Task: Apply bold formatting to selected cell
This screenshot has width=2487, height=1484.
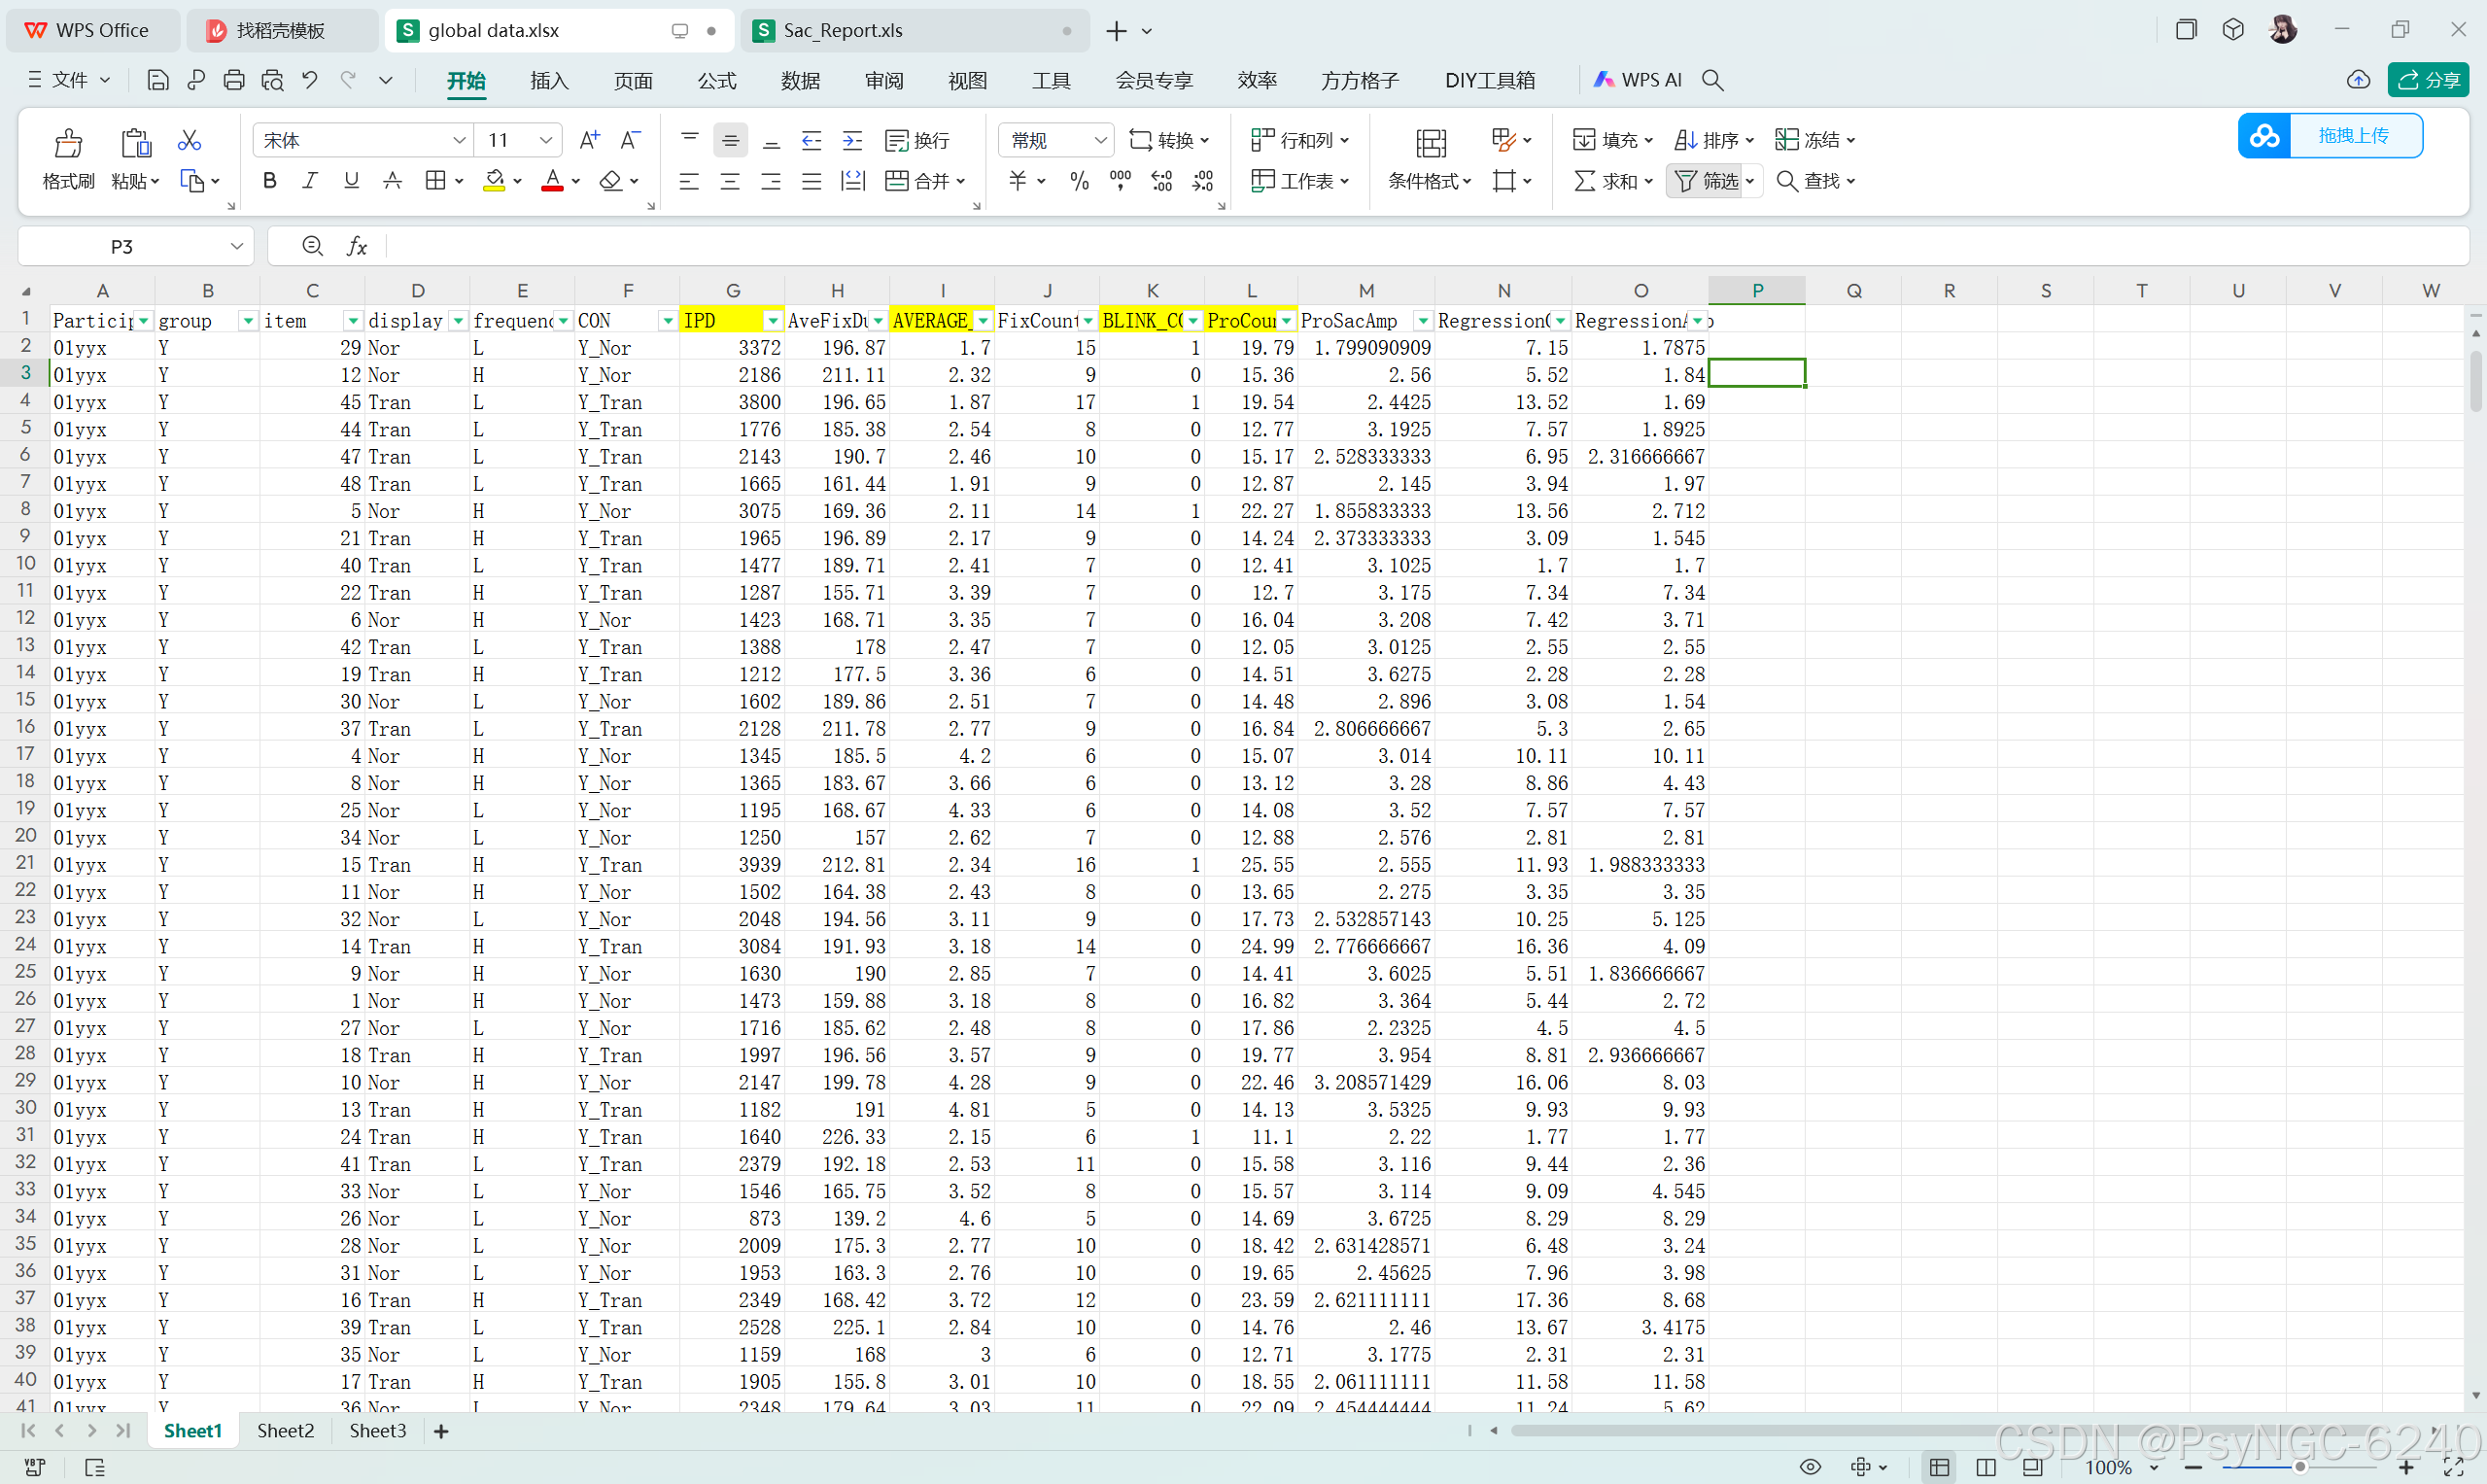Action: point(269,181)
